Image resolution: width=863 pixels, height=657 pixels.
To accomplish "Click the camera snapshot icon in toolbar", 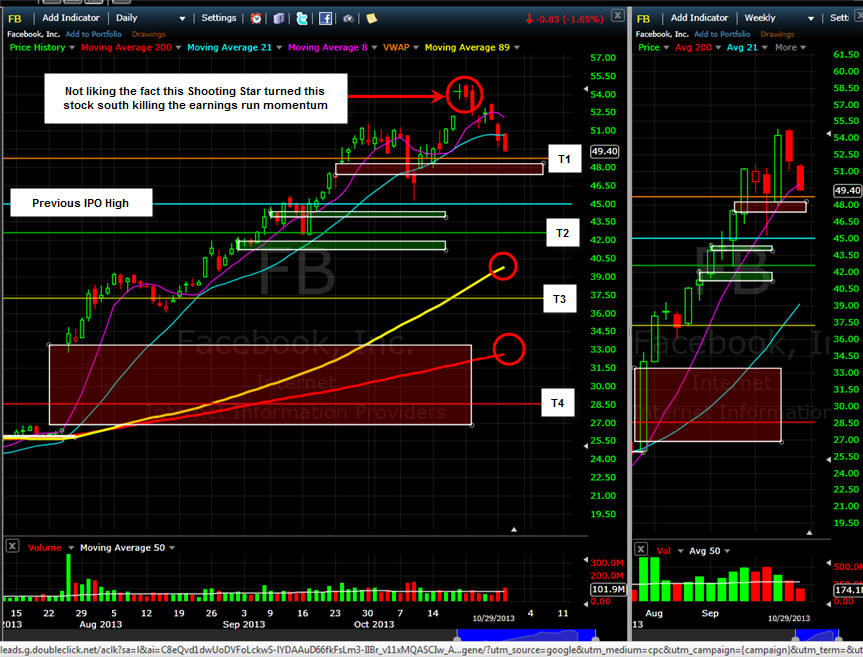I will pyautogui.click(x=348, y=19).
